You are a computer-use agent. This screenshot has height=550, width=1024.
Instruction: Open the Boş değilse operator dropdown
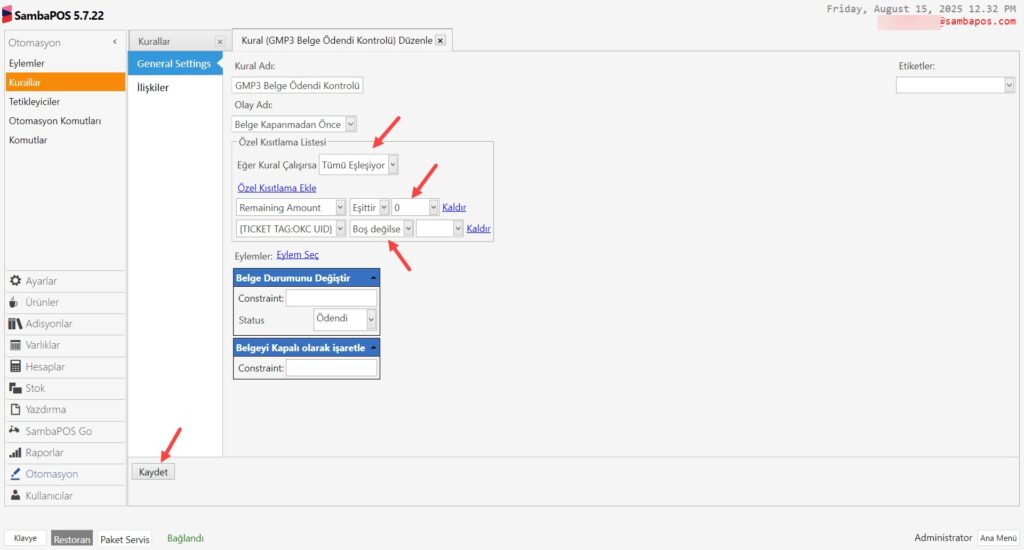pyautogui.click(x=408, y=228)
